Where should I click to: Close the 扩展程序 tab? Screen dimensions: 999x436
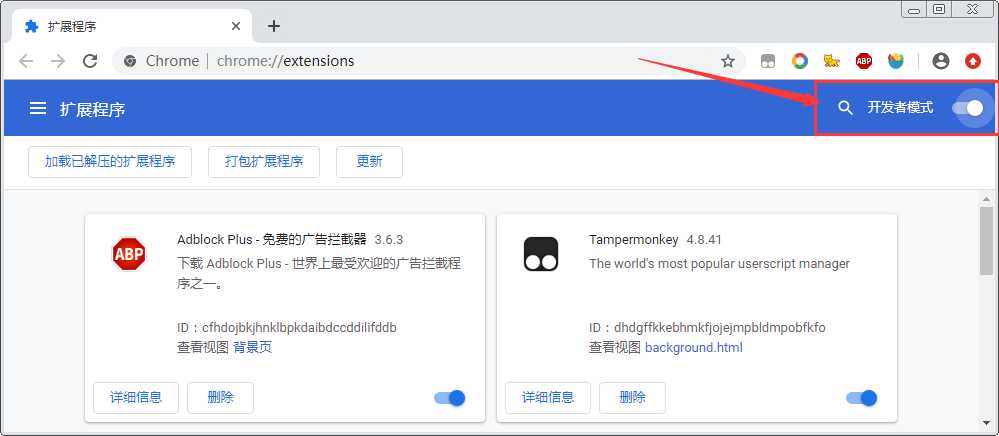click(x=236, y=26)
